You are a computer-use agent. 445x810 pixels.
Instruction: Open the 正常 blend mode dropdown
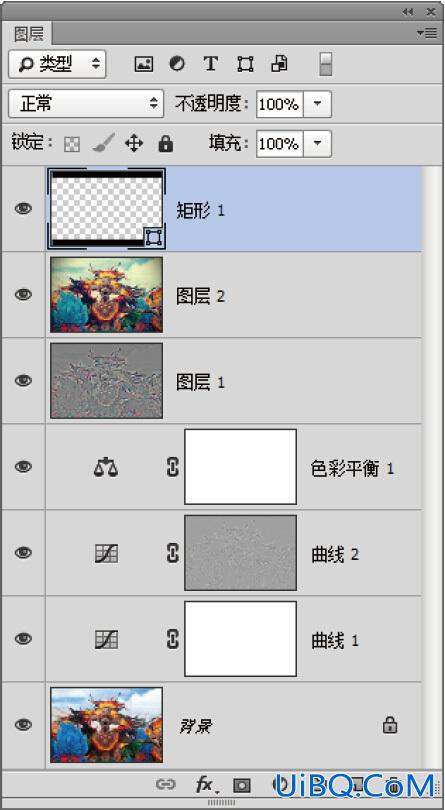(86, 104)
